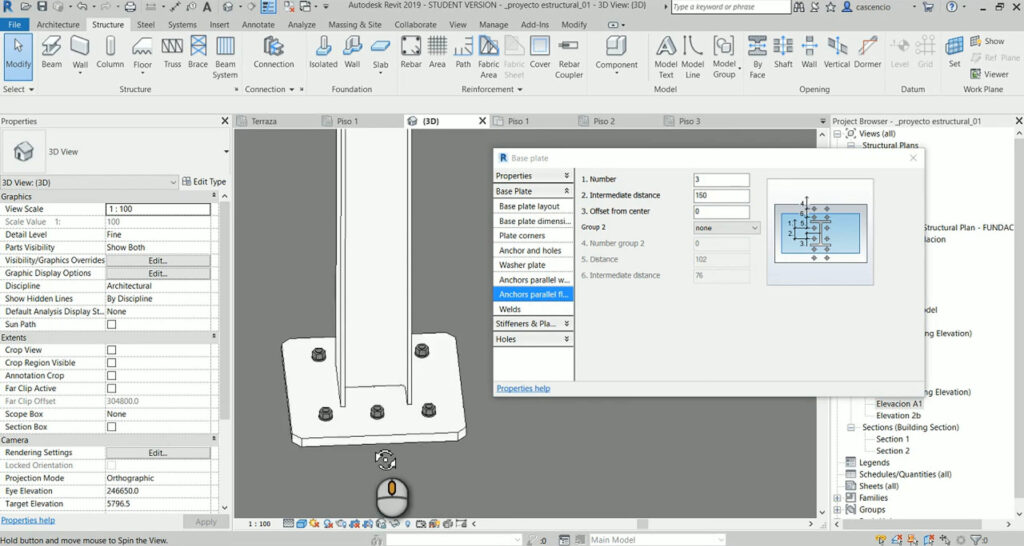This screenshot has height=546, width=1024.
Task: Select the Column tool
Action: [x=110, y=52]
